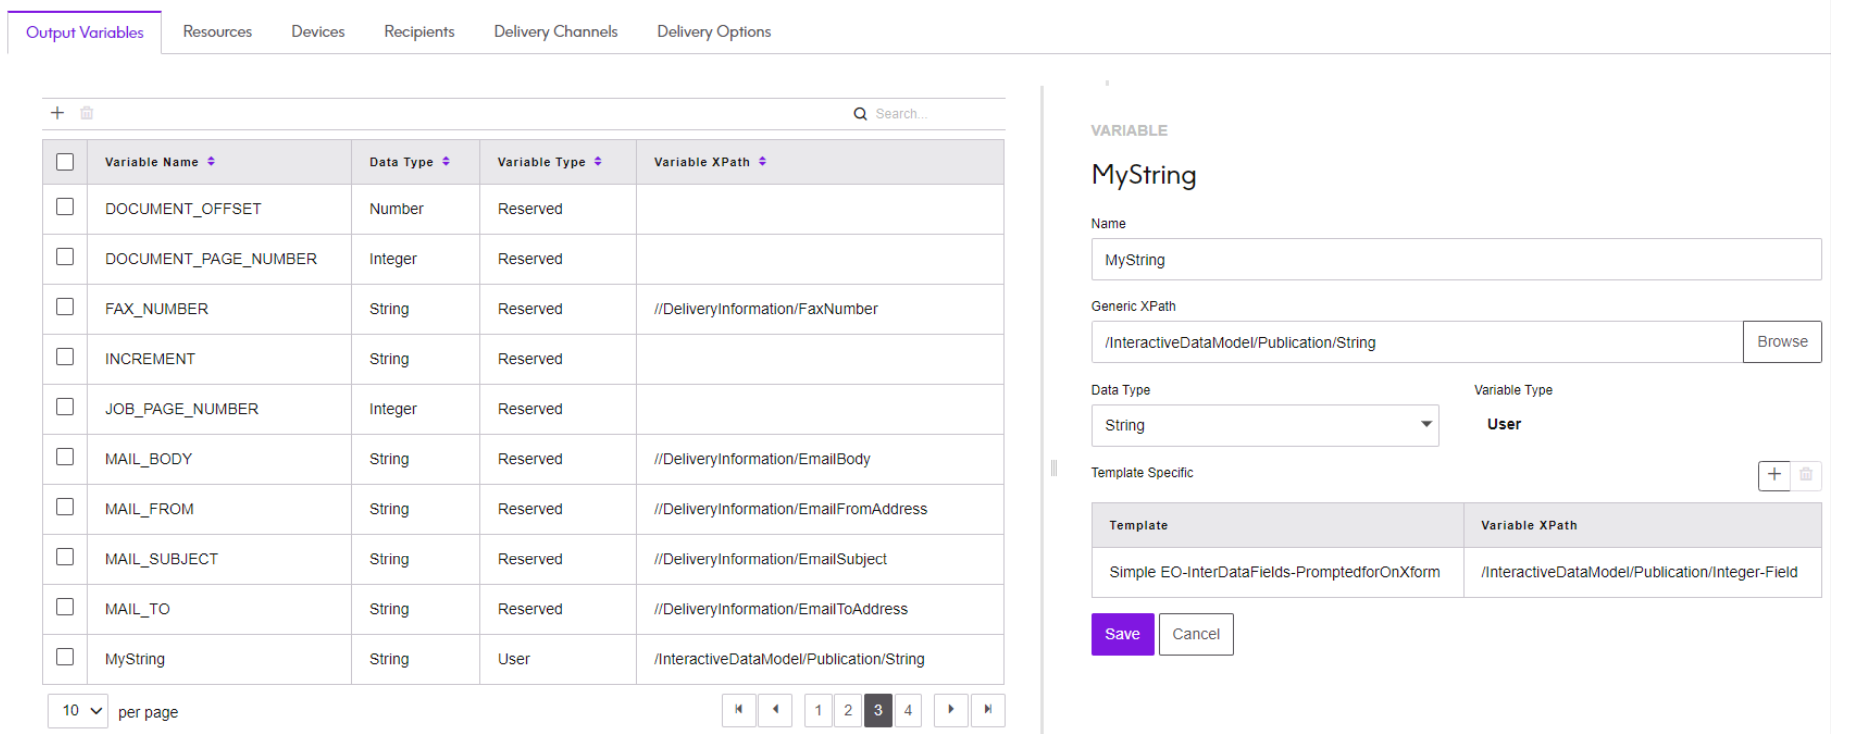The image size is (1859, 734).
Task: Click the delete variable trash icon
Action: pos(87,113)
